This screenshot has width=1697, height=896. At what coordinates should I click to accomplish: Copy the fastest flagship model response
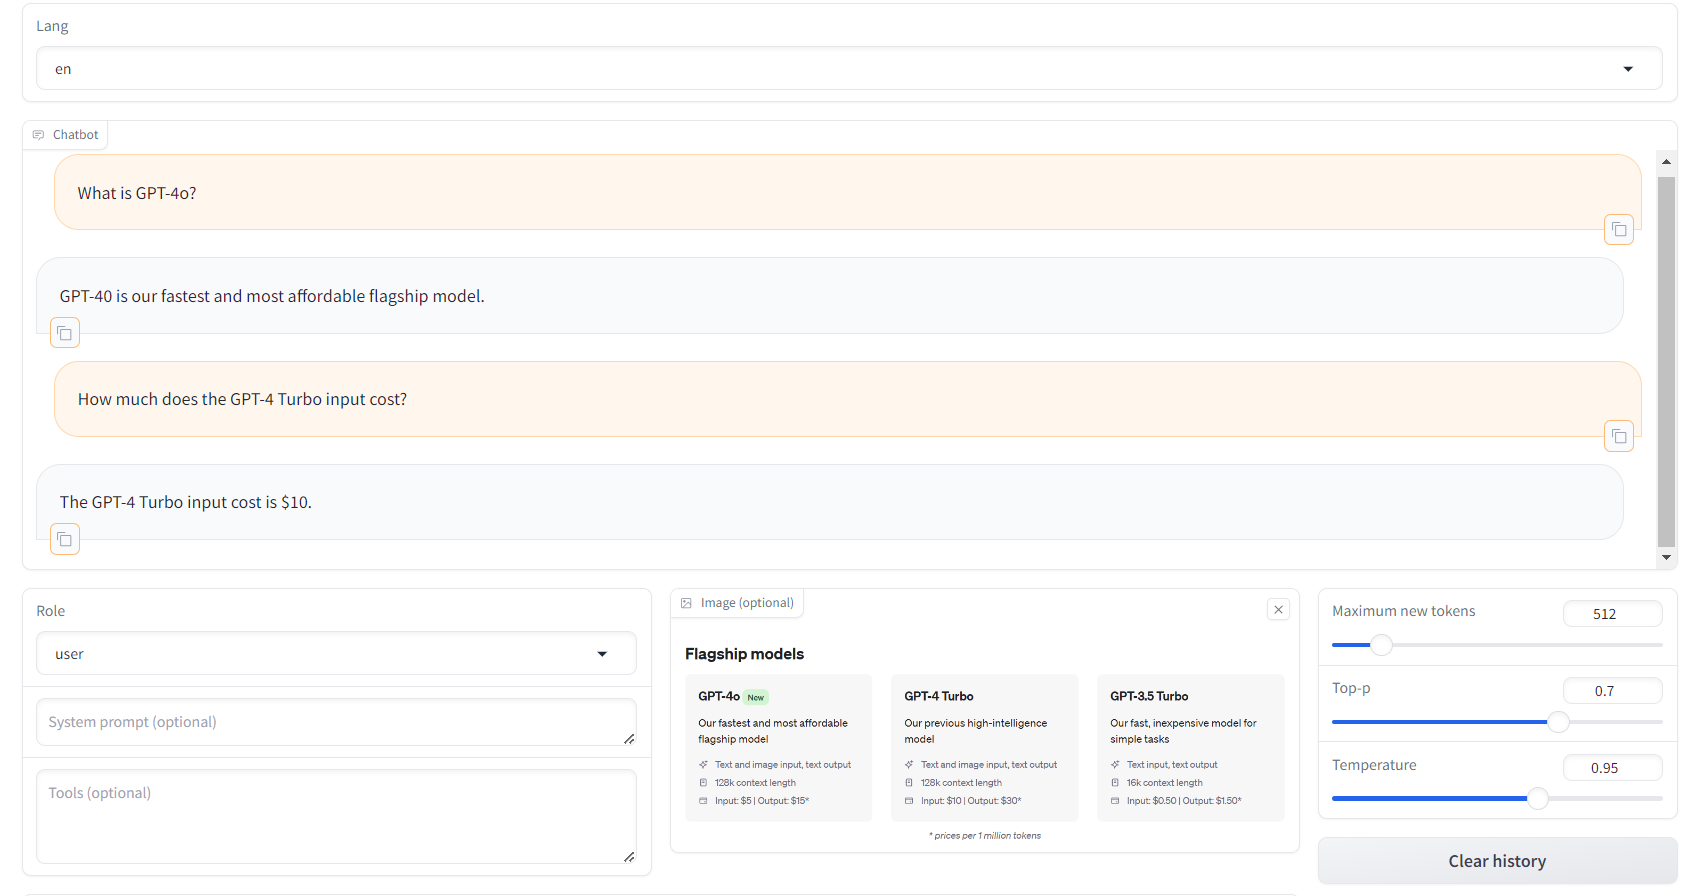click(x=65, y=333)
